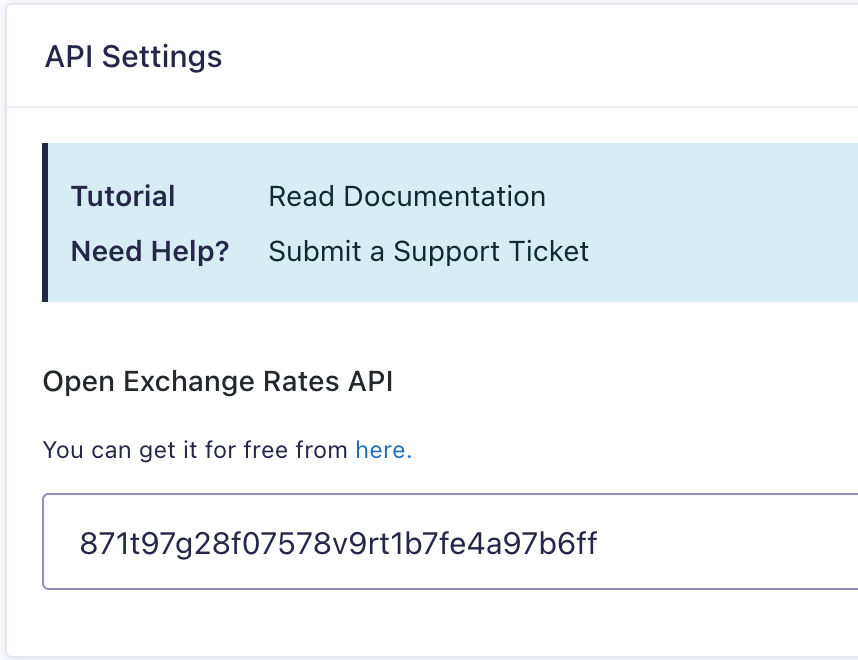
Task: Follow the "here" link for free key
Action: click(x=383, y=450)
